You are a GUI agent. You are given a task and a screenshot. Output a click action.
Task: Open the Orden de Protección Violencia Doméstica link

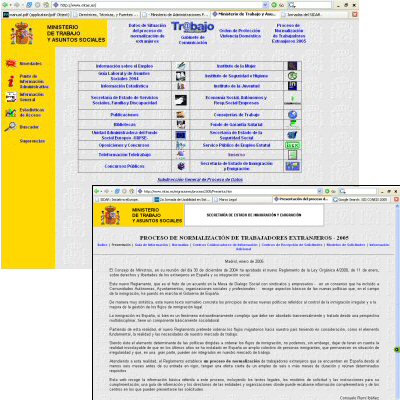240,33
